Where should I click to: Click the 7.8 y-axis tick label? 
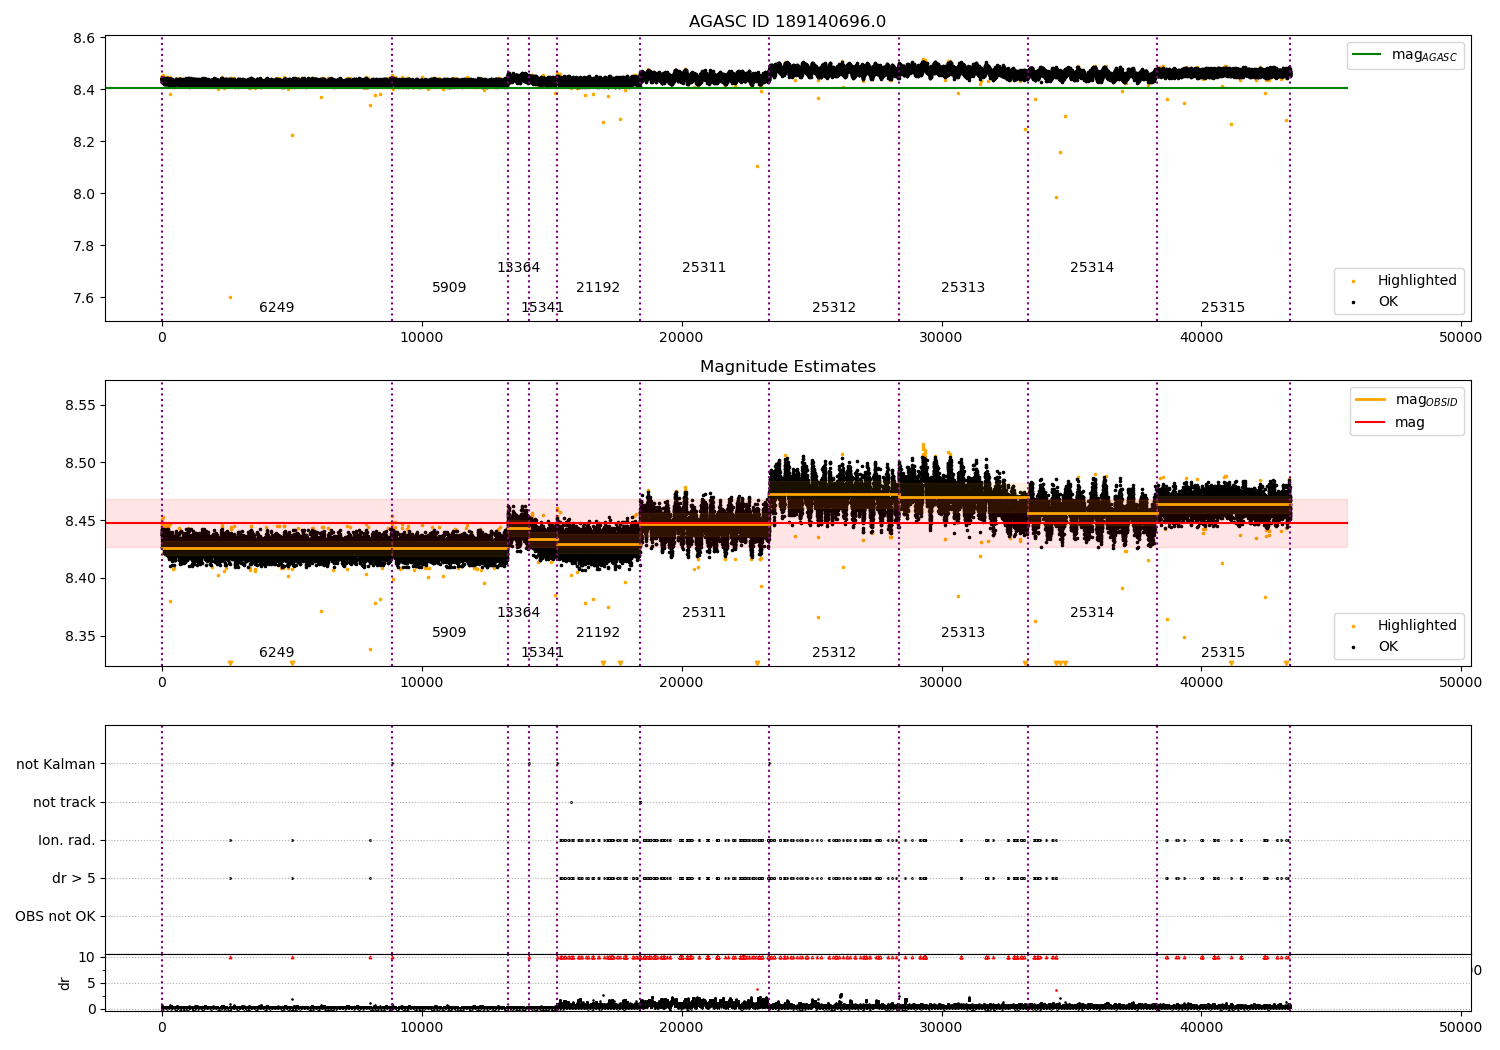84,246
